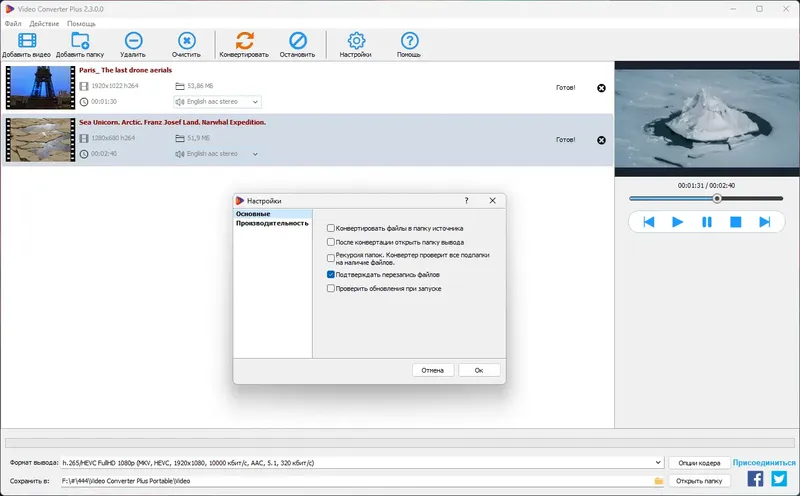Select the Sea Unicorn. Arctic. Franz Josef Land title
Viewport: 800px width, 496px height.
point(172,122)
